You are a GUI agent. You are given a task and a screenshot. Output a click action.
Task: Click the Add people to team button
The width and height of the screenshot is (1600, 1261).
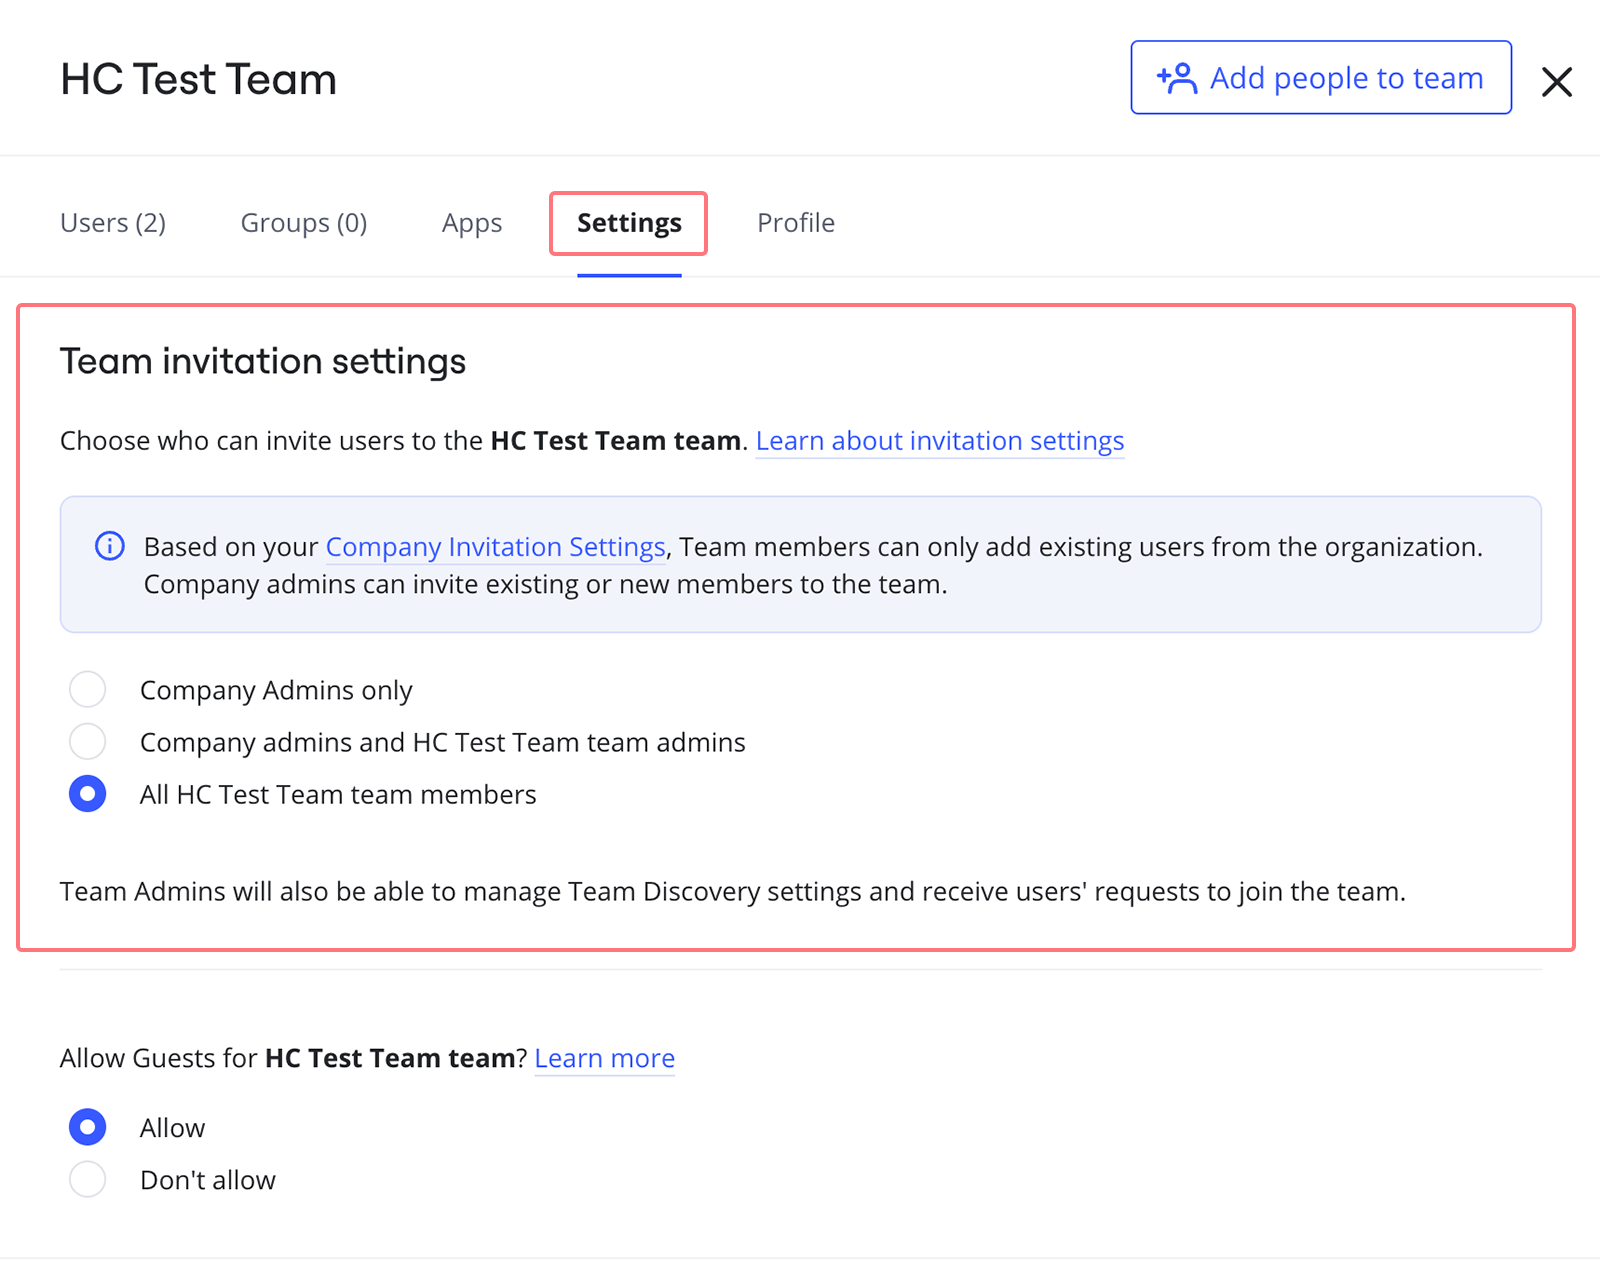click(1320, 78)
